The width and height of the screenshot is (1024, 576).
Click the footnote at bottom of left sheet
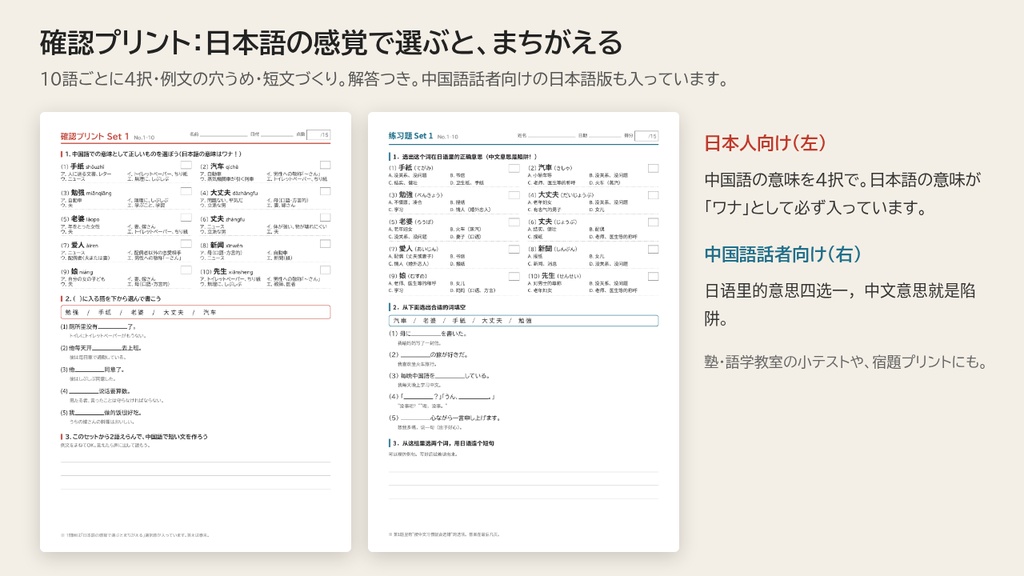(135, 535)
